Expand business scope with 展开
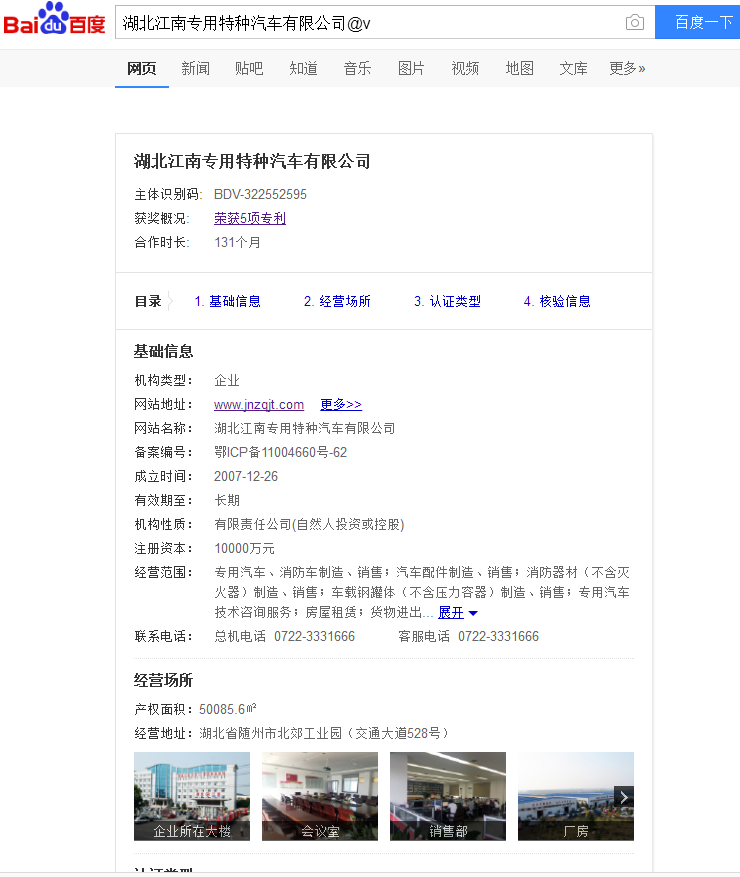Viewport: 740px width, 877px height. click(x=457, y=612)
